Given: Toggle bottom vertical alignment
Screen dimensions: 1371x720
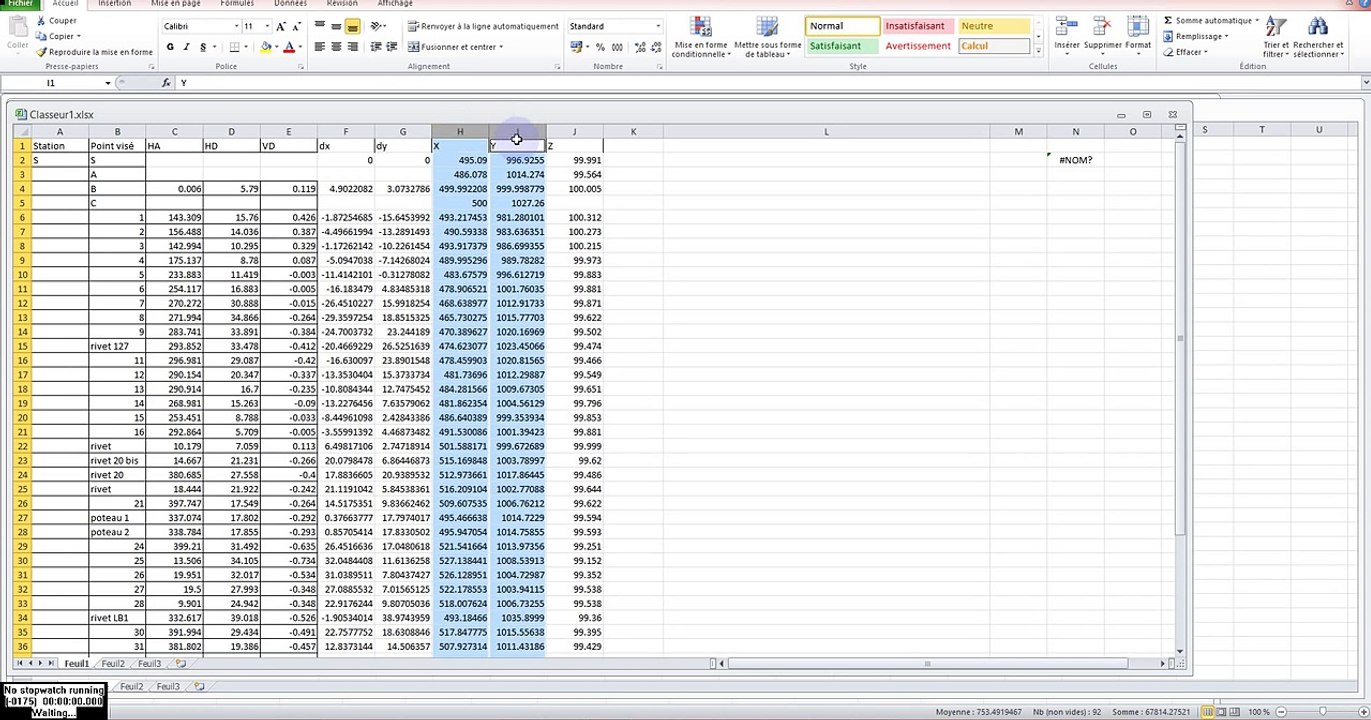Looking at the screenshot, I should click(352, 26).
